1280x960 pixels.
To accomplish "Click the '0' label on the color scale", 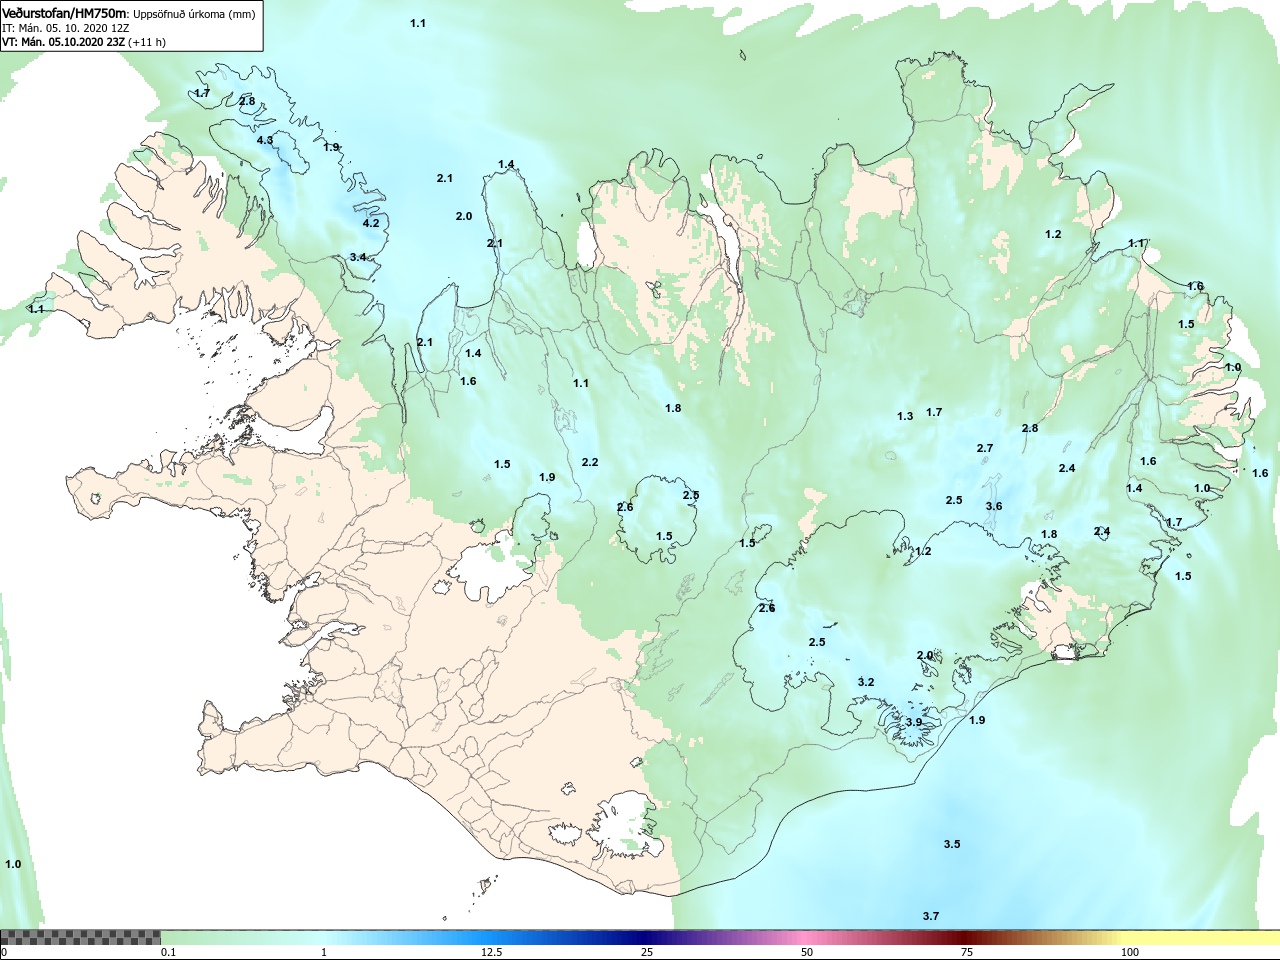I will (x=4, y=952).
